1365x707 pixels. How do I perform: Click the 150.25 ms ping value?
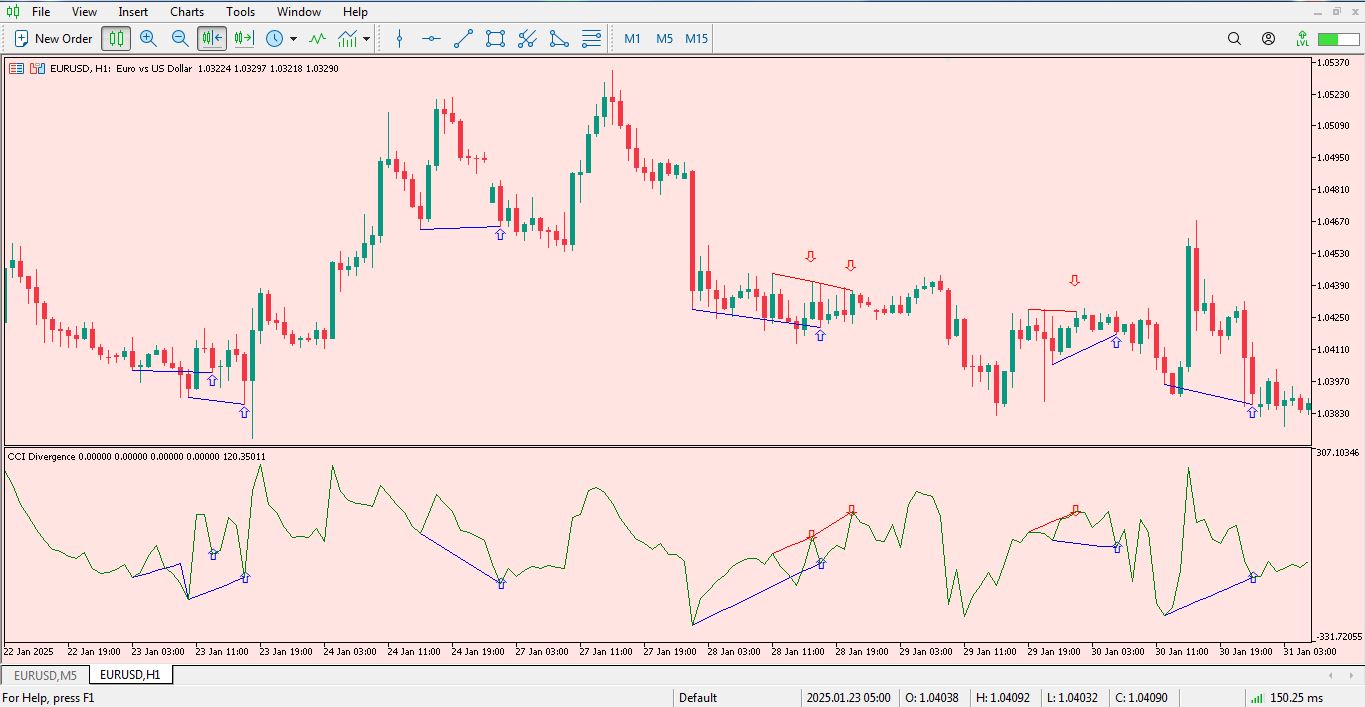tap(1296, 698)
